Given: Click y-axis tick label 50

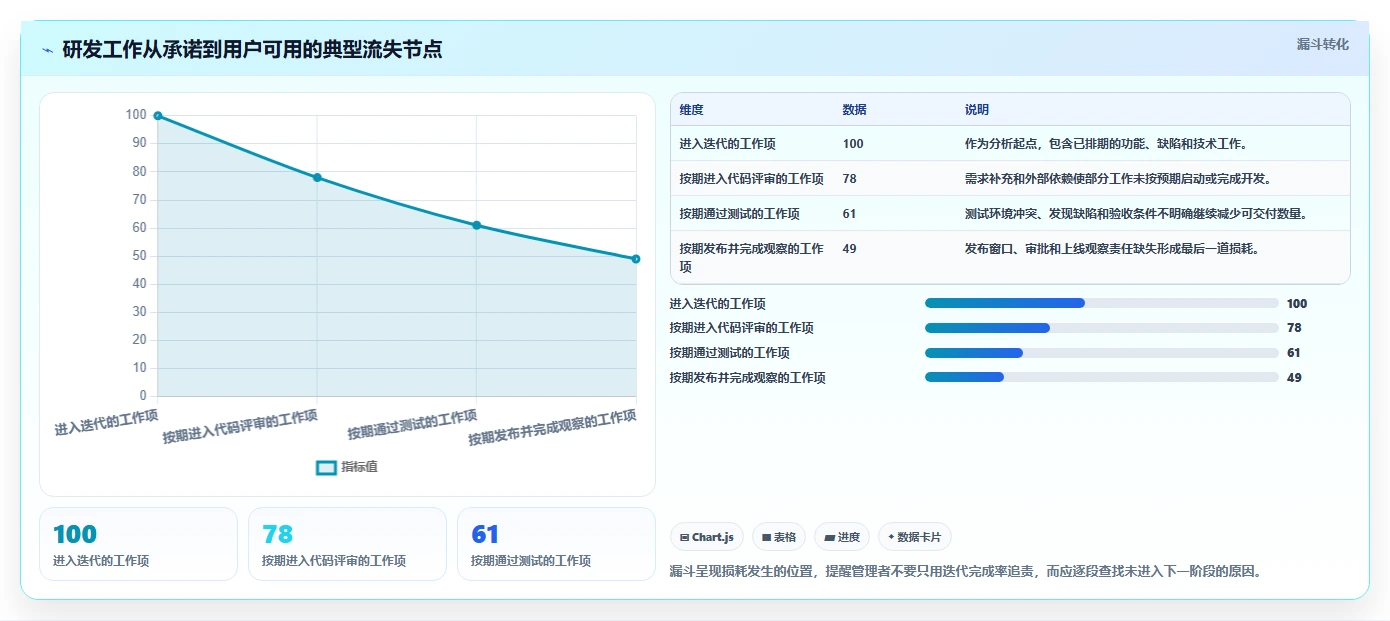Looking at the screenshot, I should point(137,256).
